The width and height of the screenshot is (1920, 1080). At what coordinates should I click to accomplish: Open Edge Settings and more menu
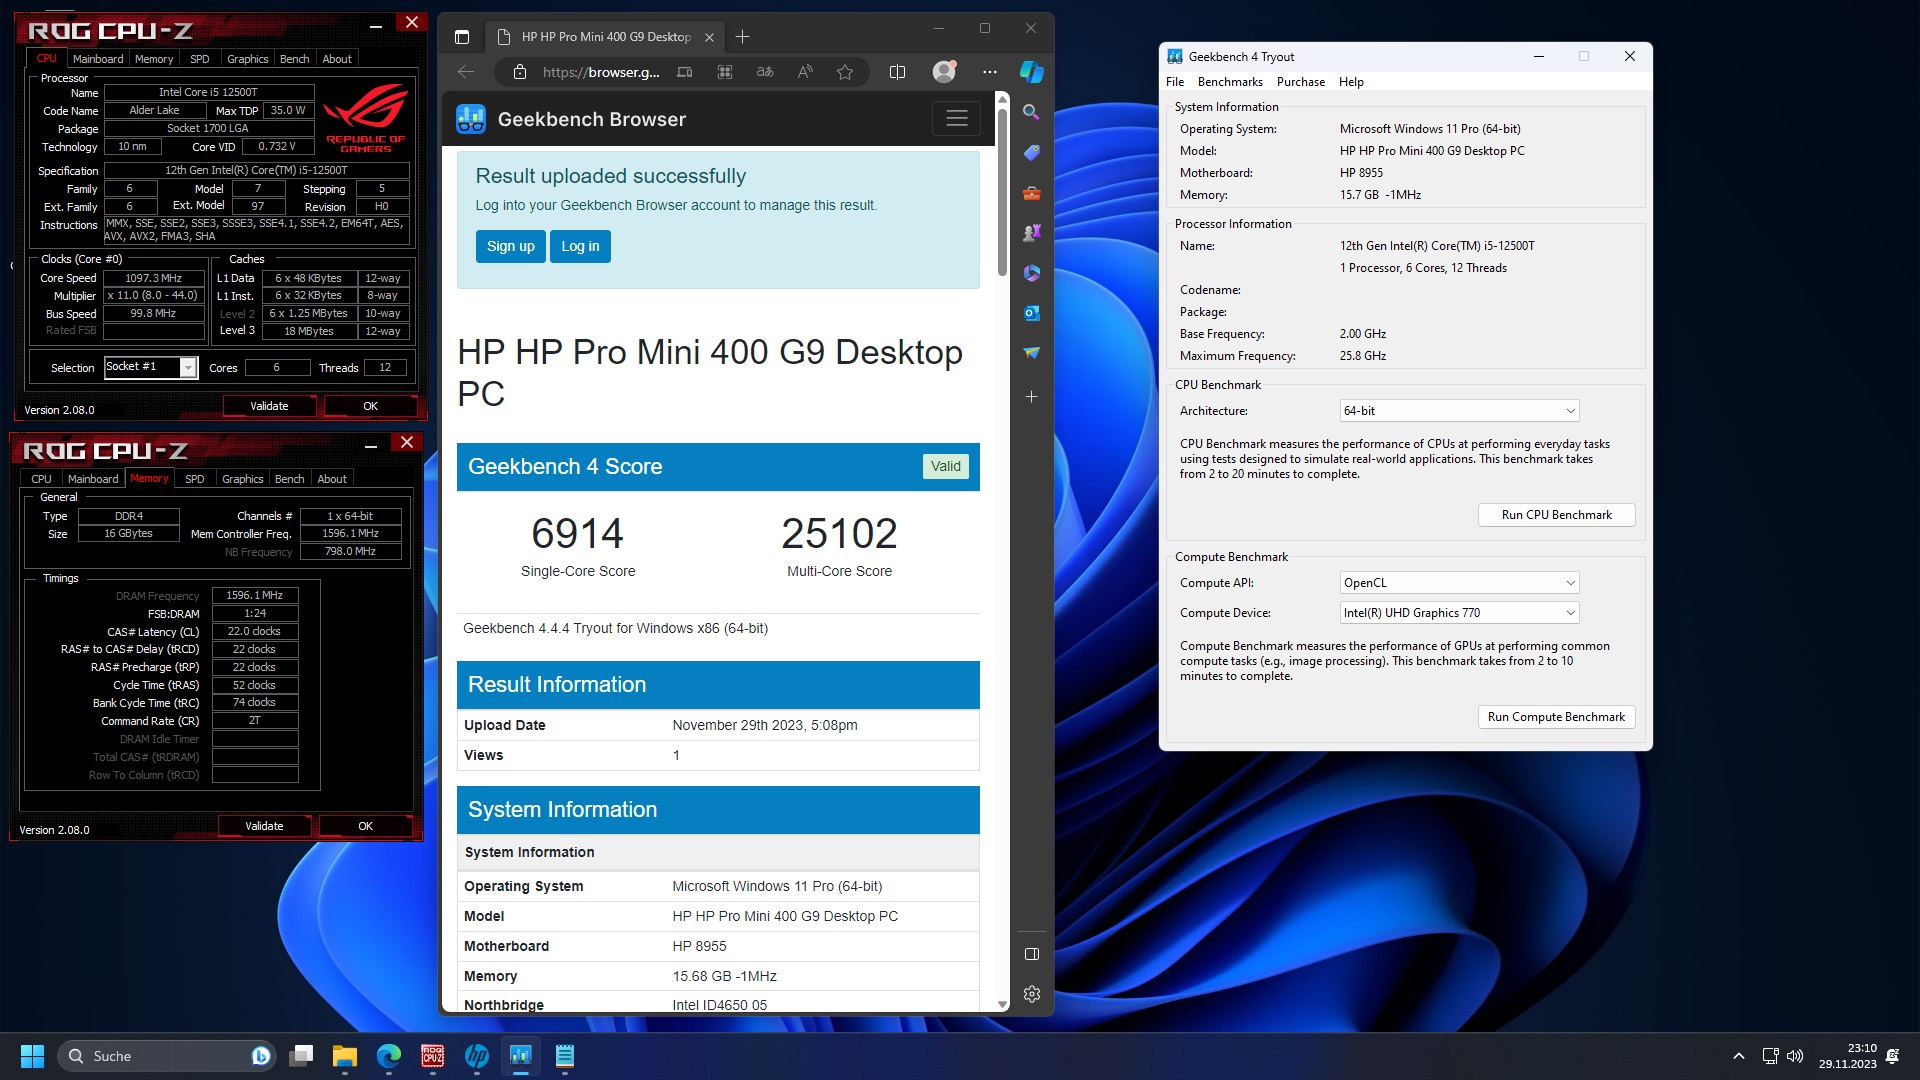pyautogui.click(x=990, y=72)
